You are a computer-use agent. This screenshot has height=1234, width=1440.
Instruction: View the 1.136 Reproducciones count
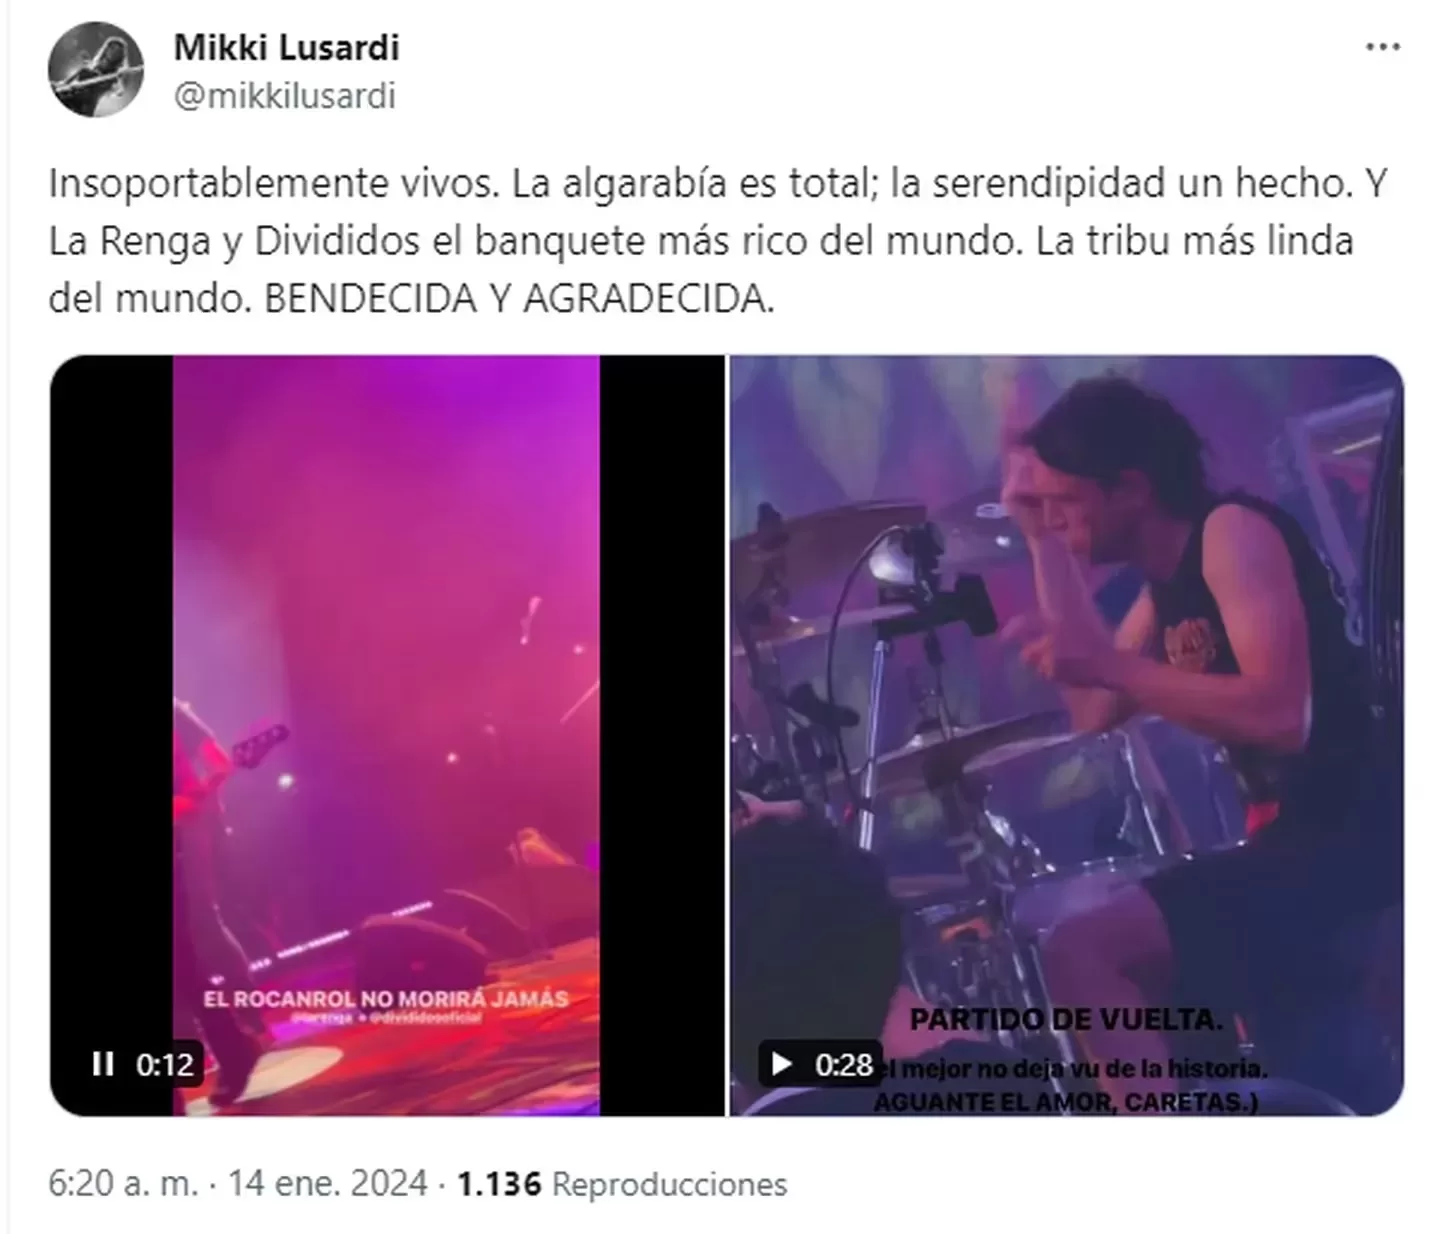point(622,1184)
